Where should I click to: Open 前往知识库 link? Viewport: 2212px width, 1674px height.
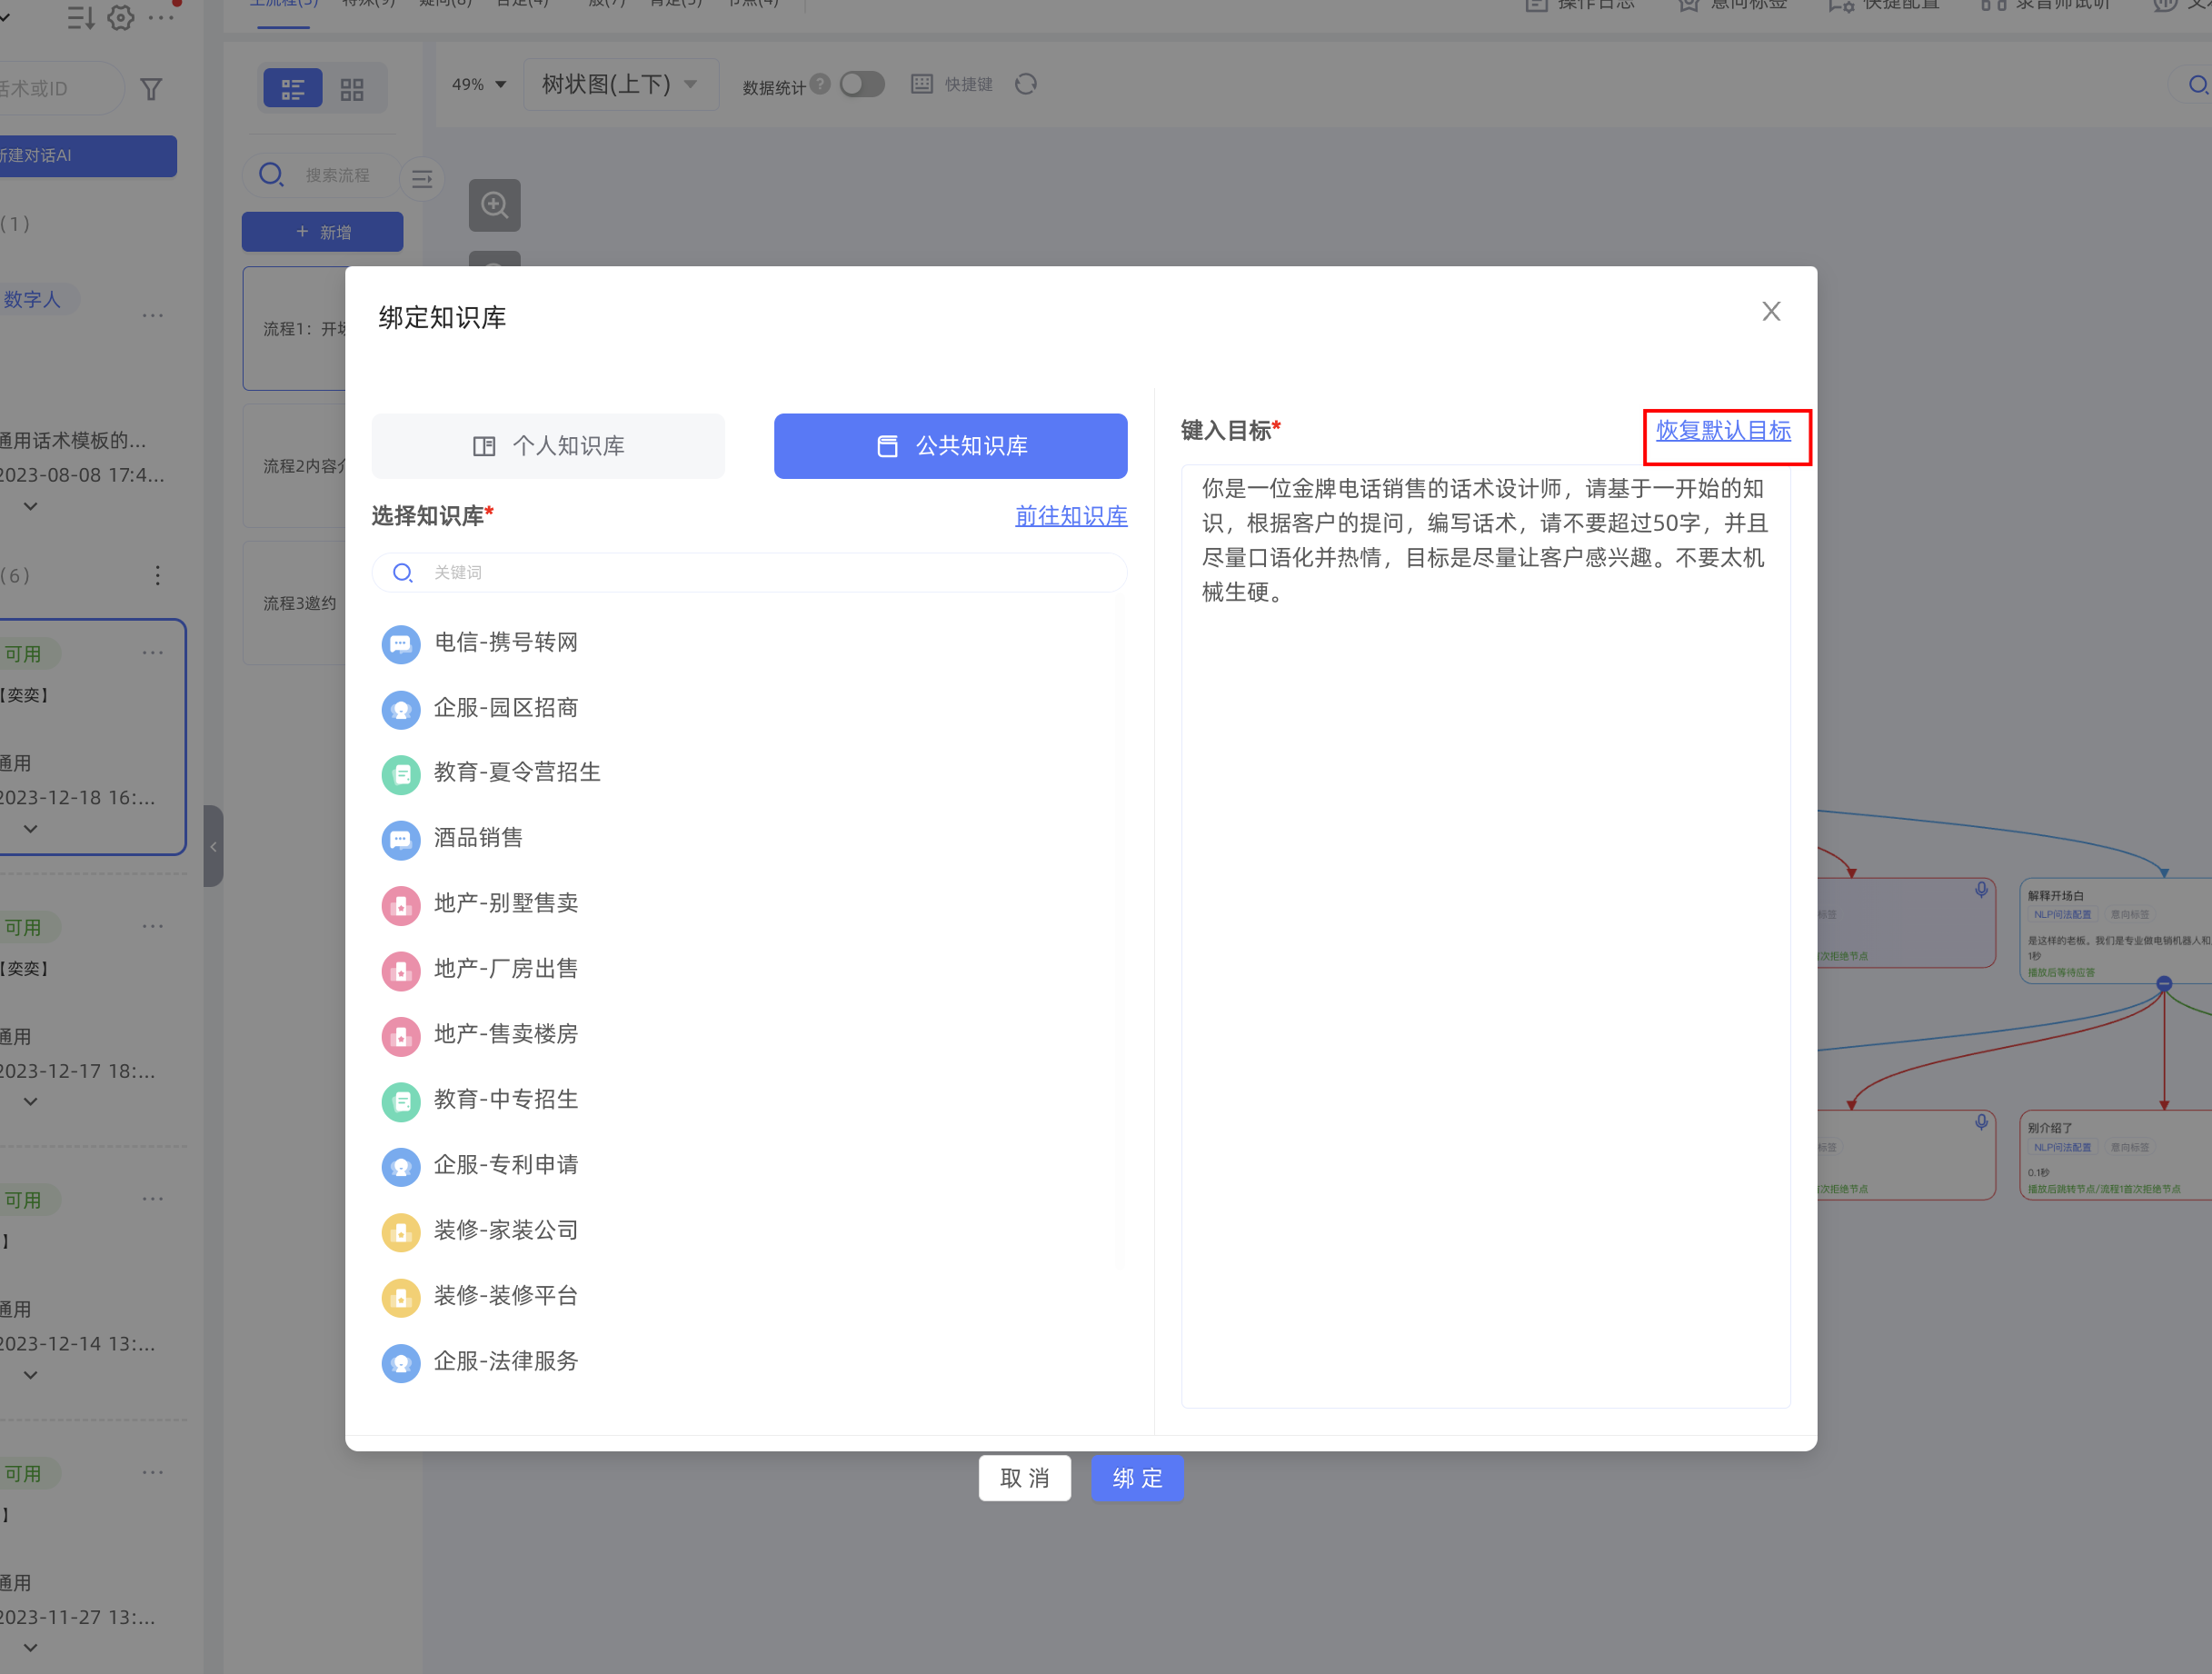coord(1071,516)
